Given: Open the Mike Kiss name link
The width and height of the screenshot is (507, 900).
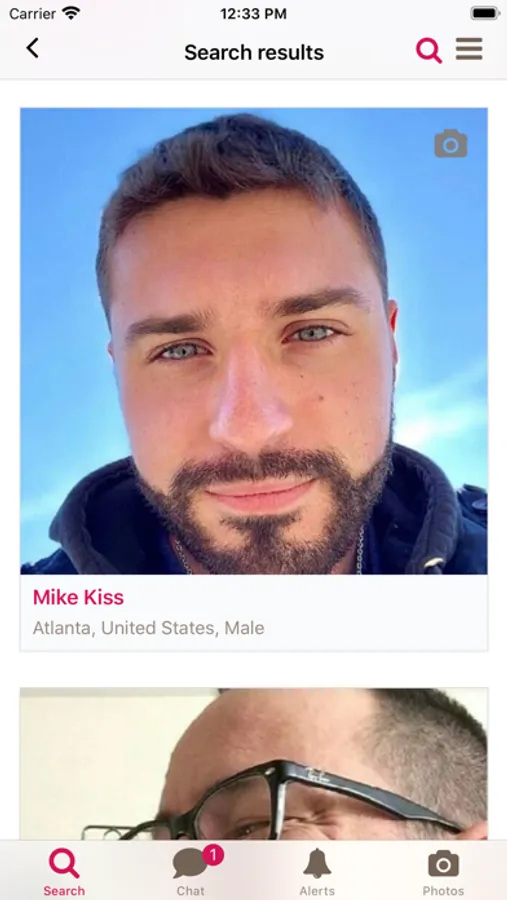Looking at the screenshot, I should (78, 598).
